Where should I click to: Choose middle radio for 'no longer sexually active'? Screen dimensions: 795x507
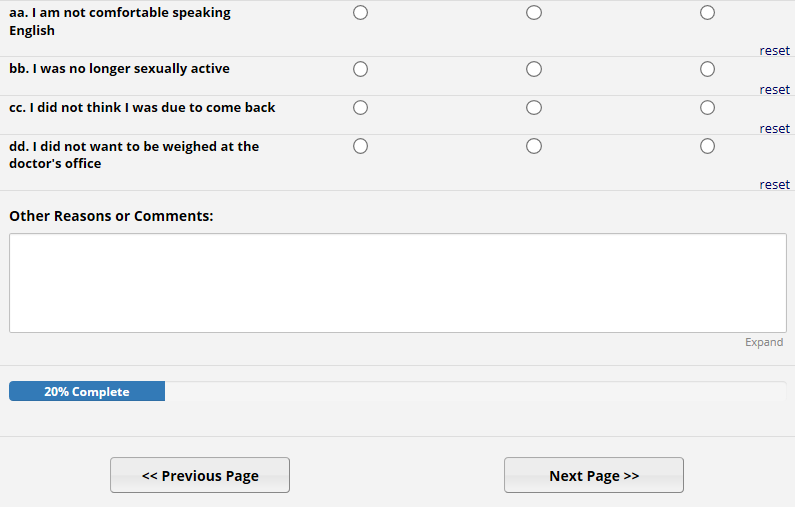pos(534,69)
